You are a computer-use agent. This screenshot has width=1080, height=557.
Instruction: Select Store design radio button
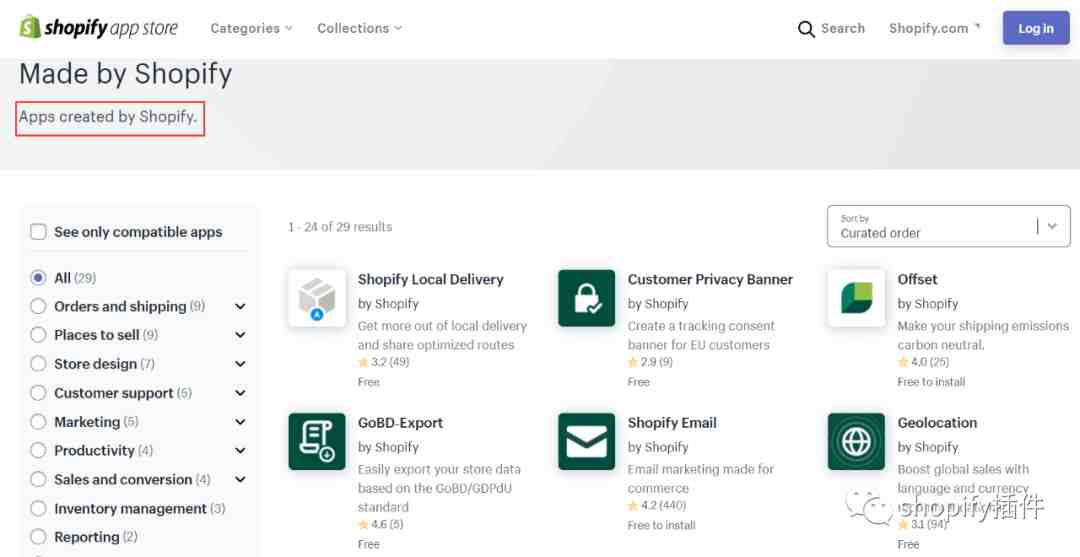(39, 364)
